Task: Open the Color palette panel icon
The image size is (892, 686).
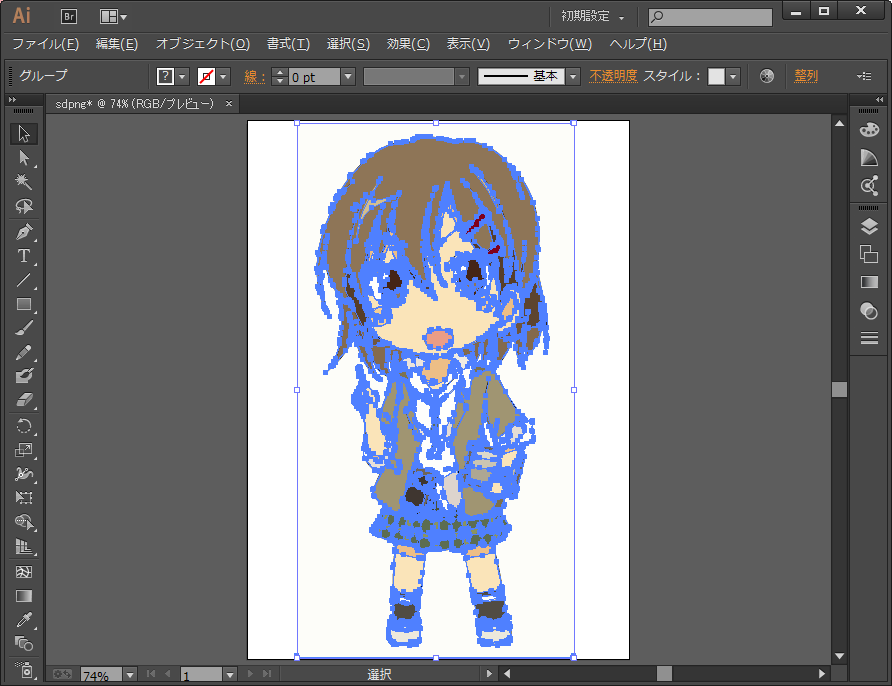Action: 869,130
